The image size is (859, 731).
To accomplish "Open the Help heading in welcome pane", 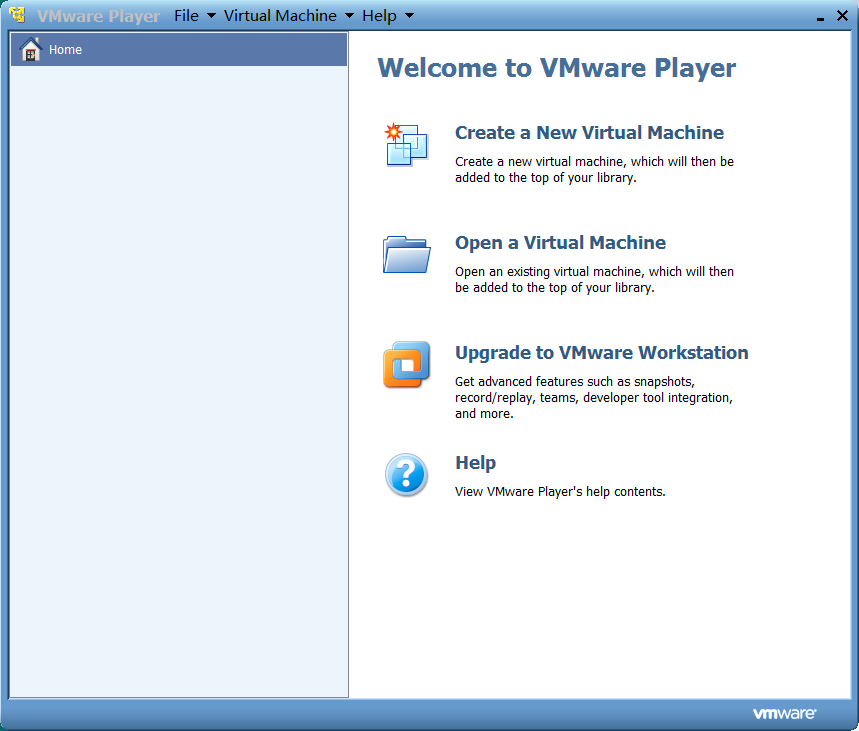I will click(x=475, y=463).
